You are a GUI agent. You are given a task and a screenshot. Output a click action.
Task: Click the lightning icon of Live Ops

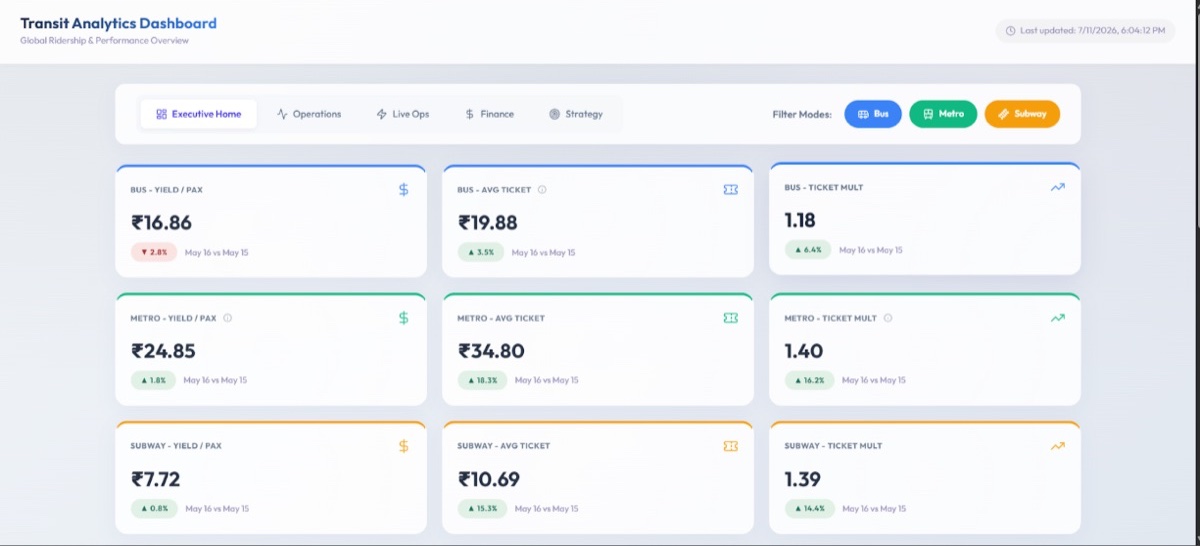[381, 114]
